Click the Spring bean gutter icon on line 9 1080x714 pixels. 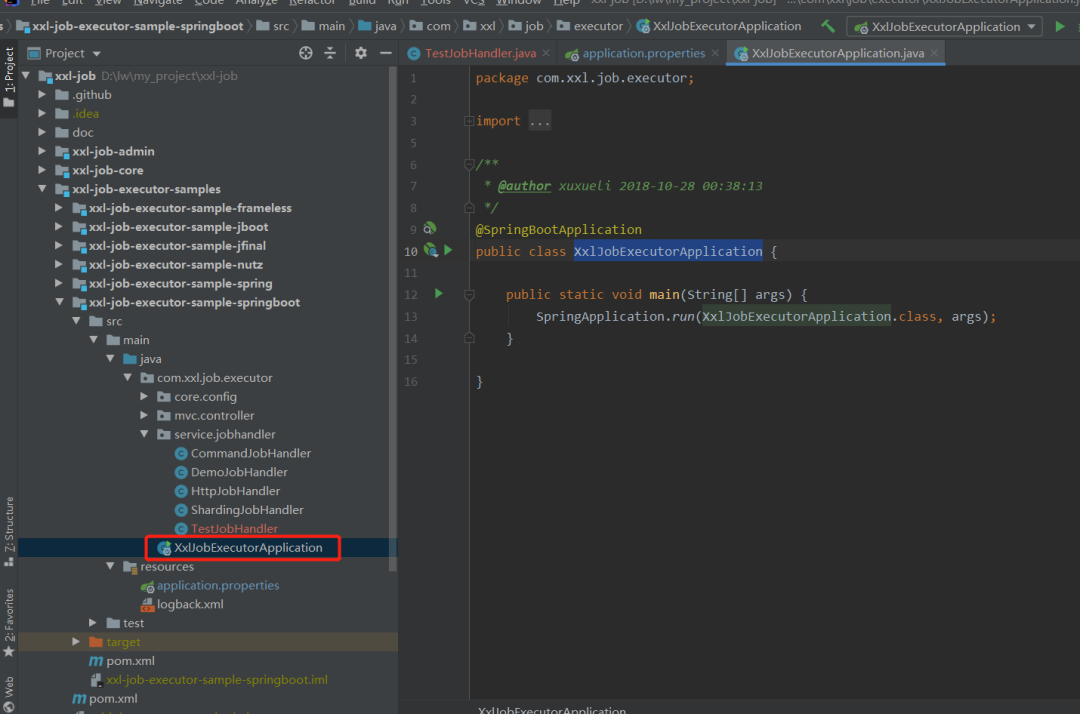tap(430, 229)
